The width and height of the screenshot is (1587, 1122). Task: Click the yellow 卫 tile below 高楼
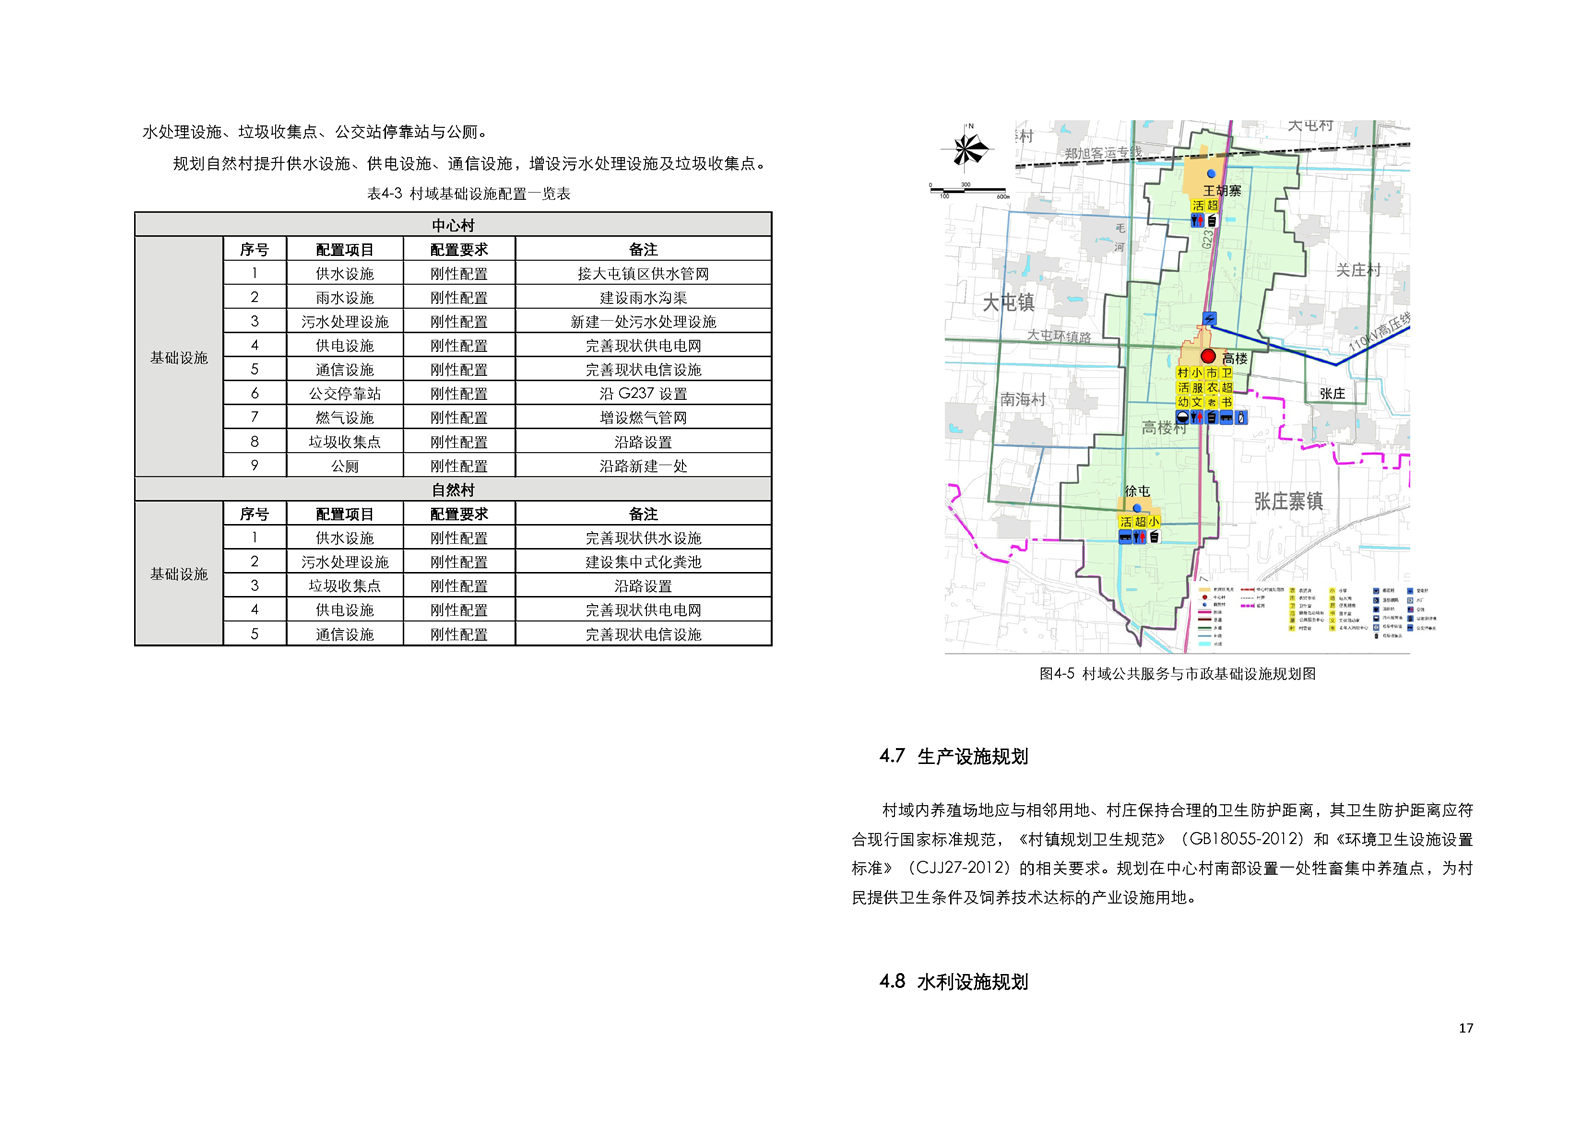coord(1227,373)
